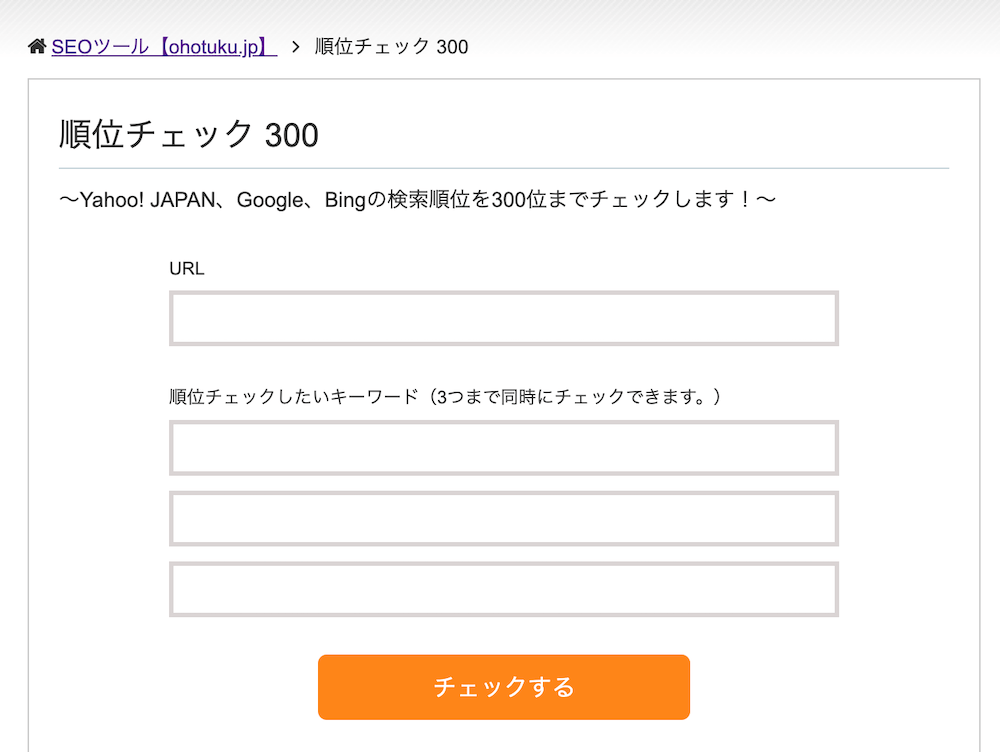Click the home icon in breadcrumb
This screenshot has width=1000, height=752.
[37, 46]
